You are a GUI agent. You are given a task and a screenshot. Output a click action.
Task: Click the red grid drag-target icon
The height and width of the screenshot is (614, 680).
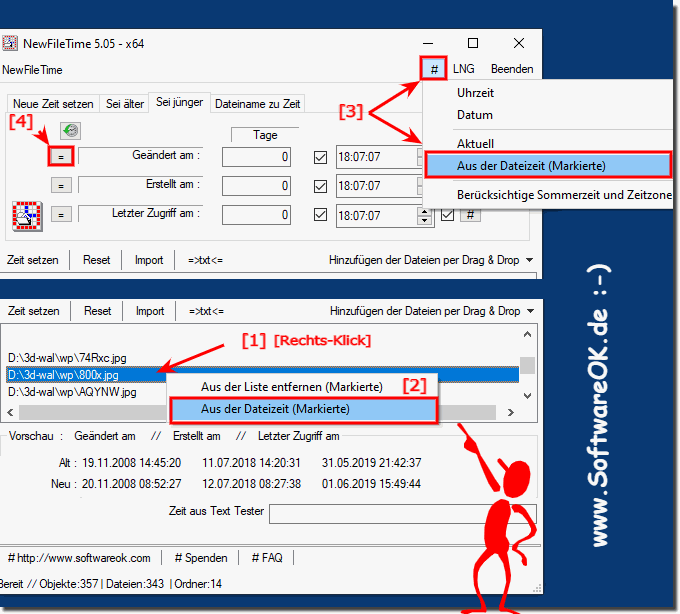coord(27,216)
